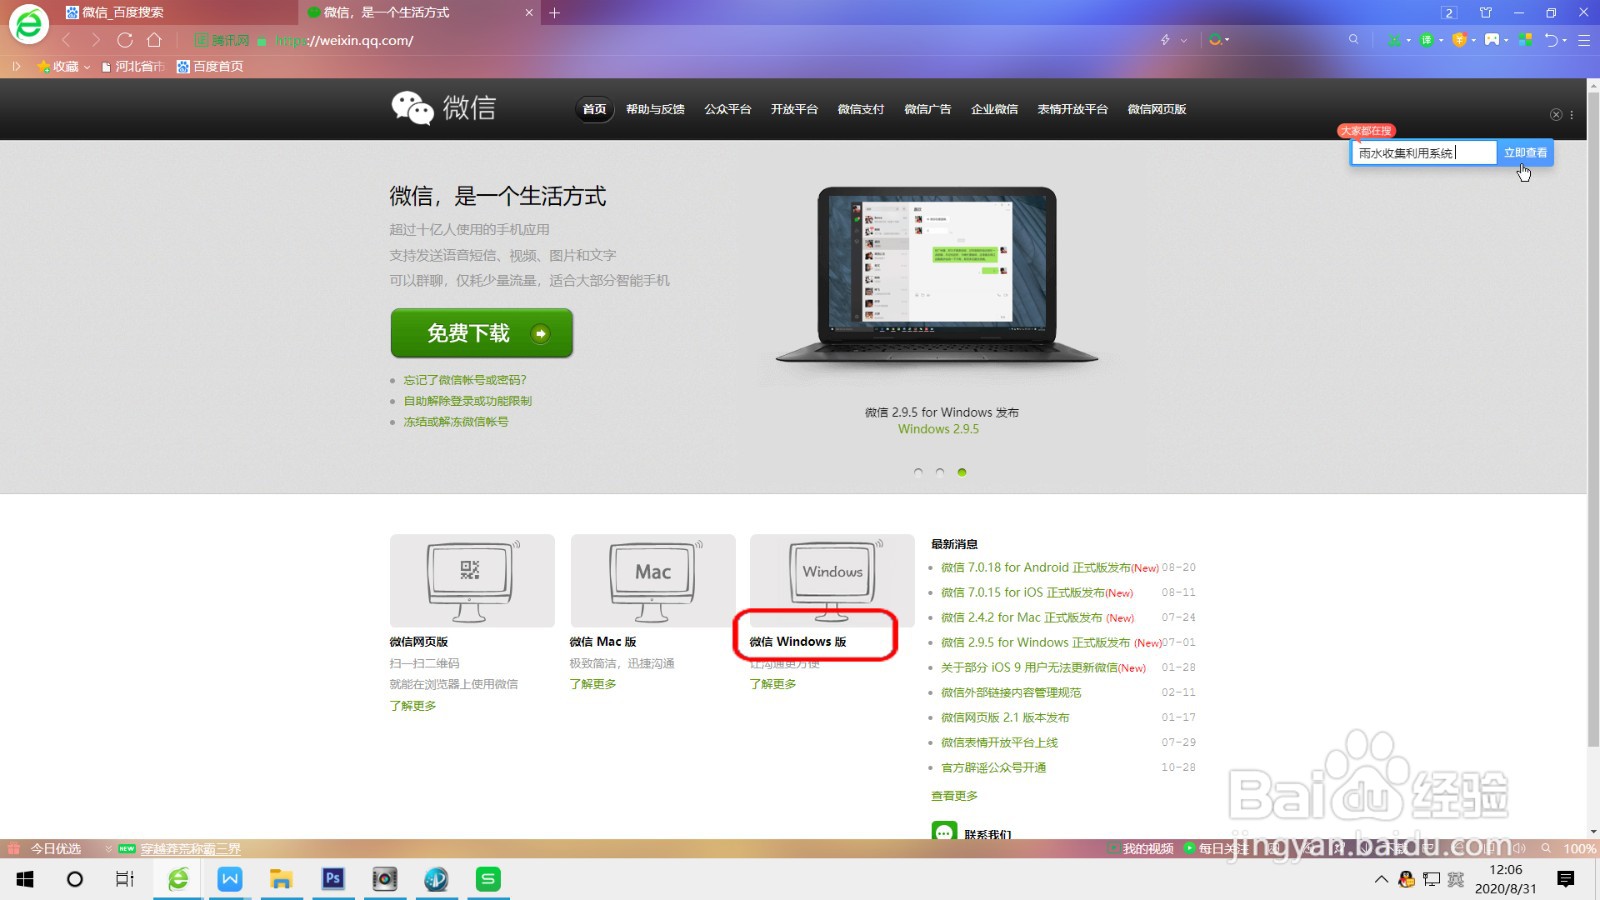This screenshot has width=1600, height=900.
Task: Open File Explorer from the taskbar
Action: pyautogui.click(x=281, y=879)
